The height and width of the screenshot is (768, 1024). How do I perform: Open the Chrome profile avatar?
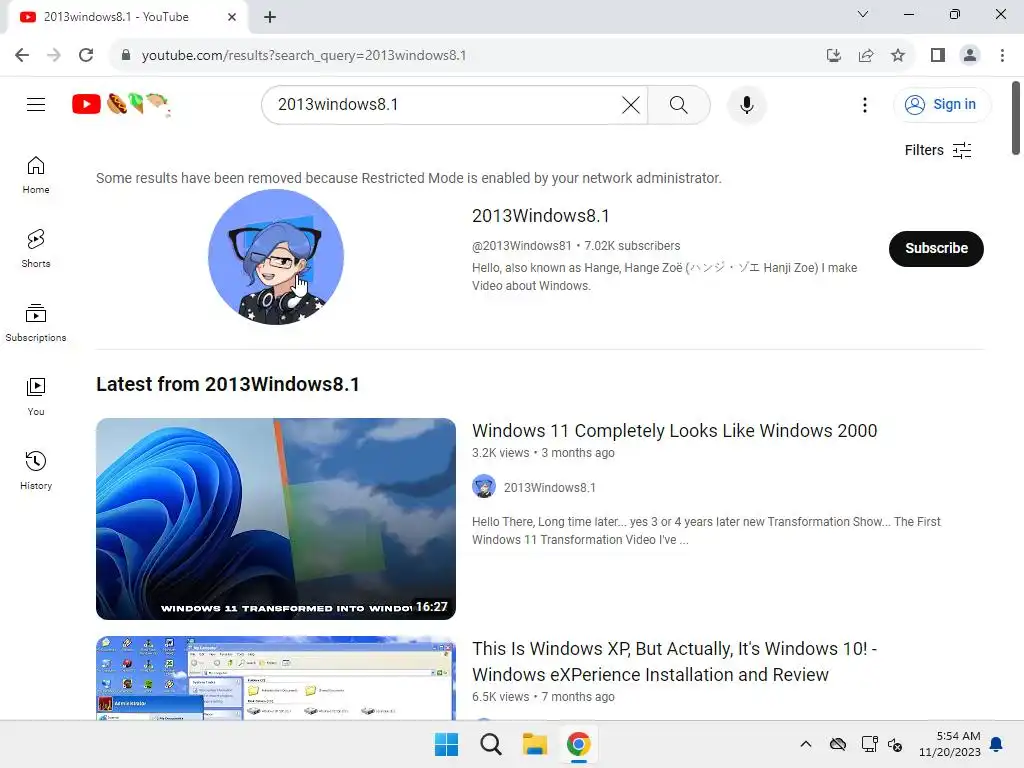[970, 55]
